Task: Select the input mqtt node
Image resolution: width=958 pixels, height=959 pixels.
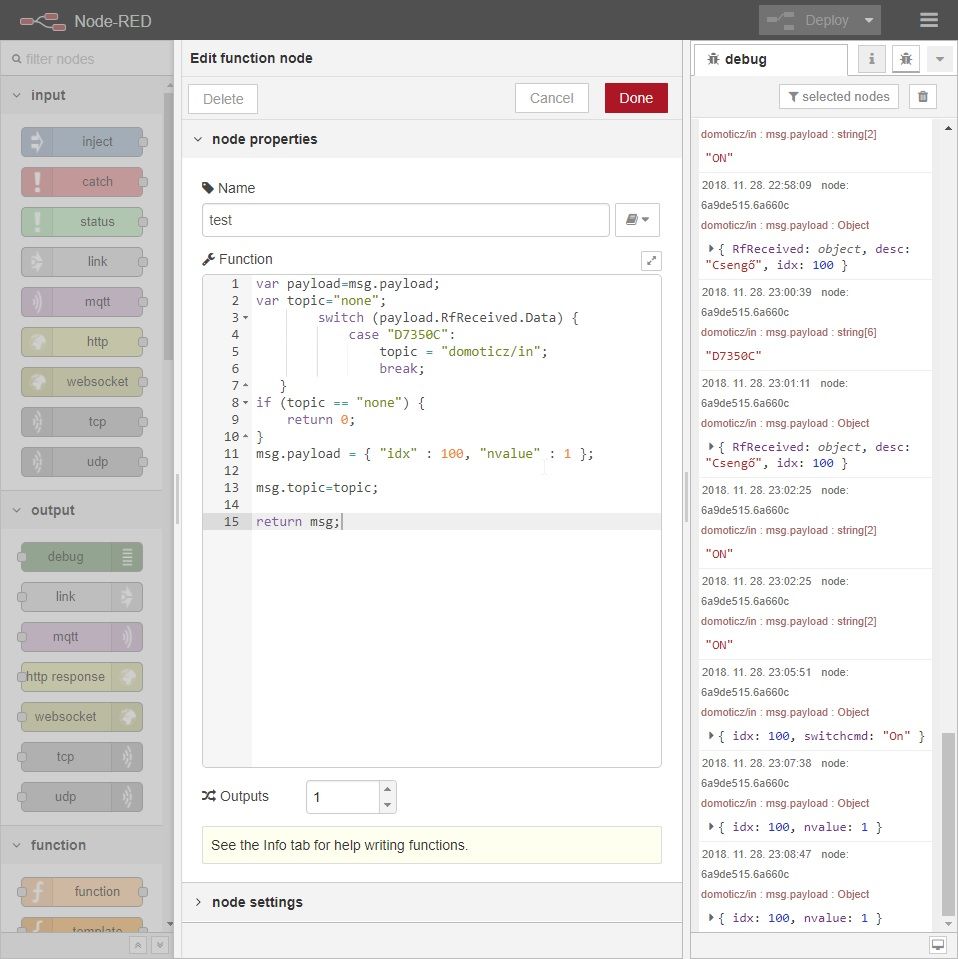Action: 82,302
